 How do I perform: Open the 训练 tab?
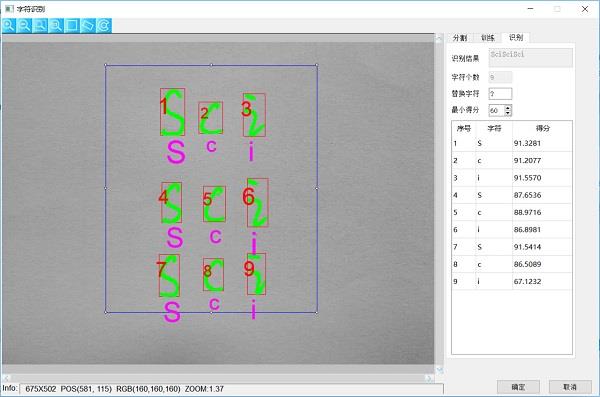tap(488, 38)
